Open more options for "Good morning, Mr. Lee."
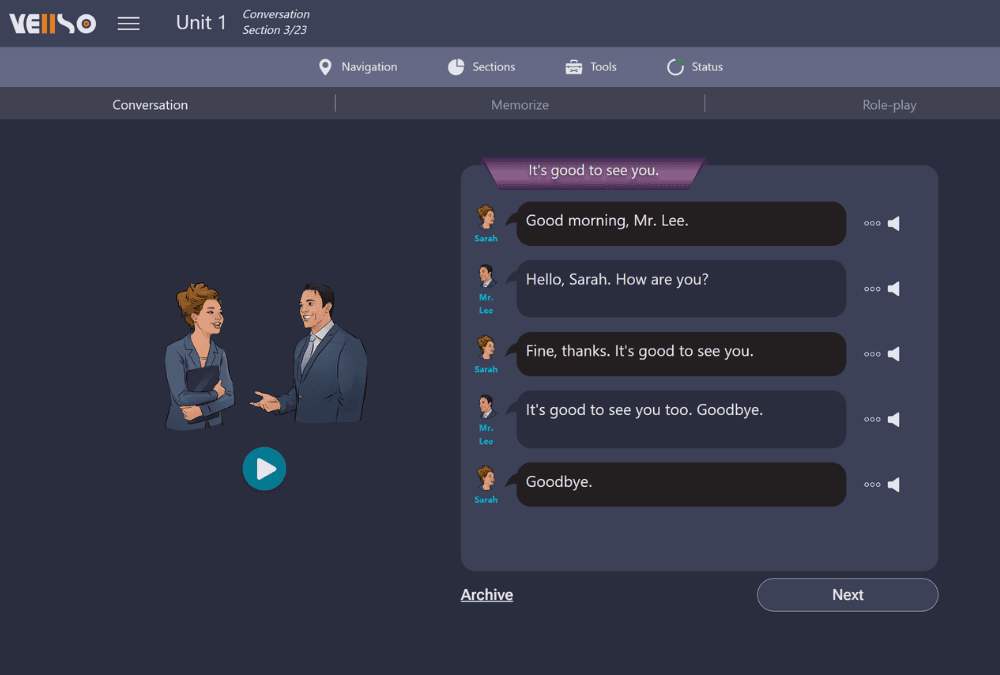Image resolution: width=1000 pixels, height=675 pixels. (872, 224)
